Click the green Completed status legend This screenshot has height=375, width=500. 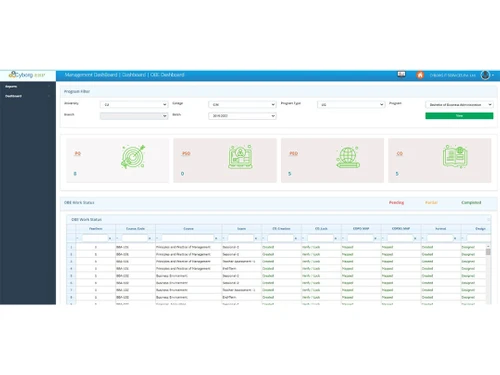coord(471,203)
